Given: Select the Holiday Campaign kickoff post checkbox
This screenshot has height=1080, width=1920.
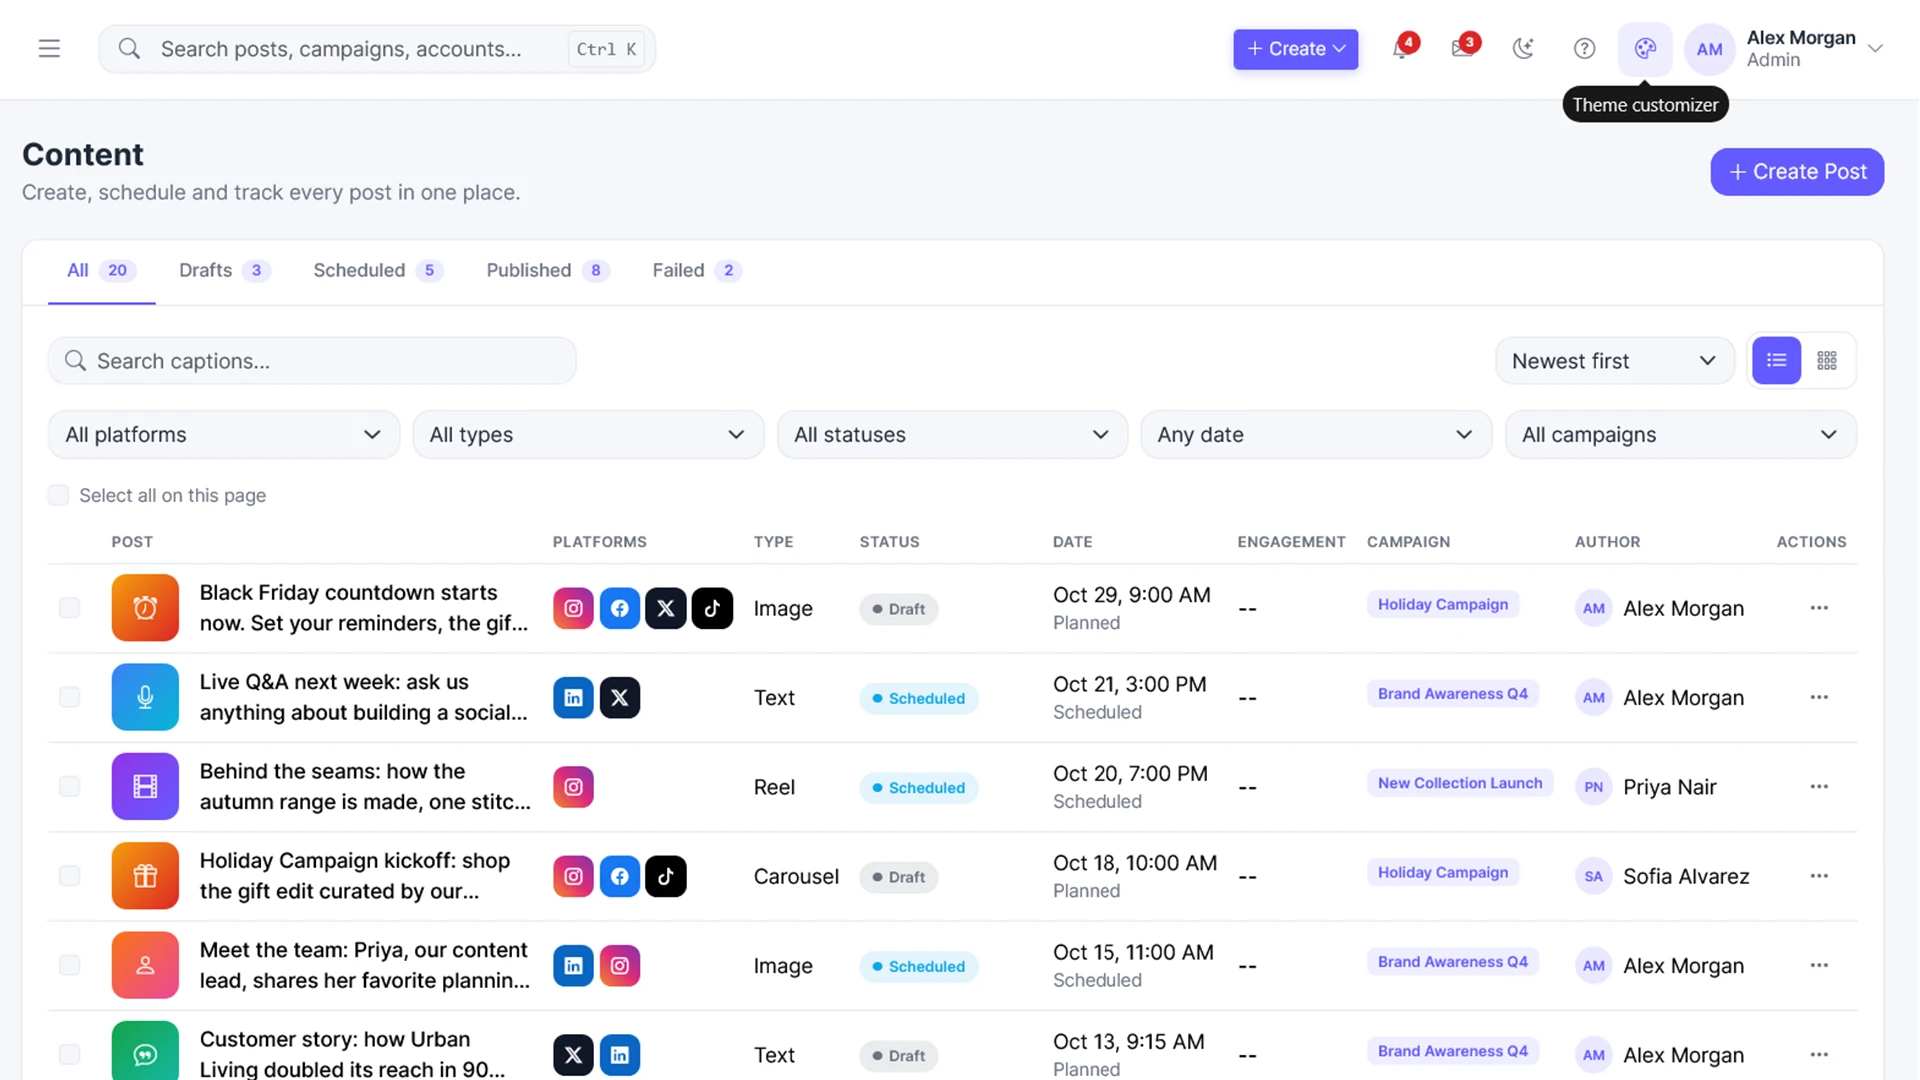Looking at the screenshot, I should pos(69,876).
